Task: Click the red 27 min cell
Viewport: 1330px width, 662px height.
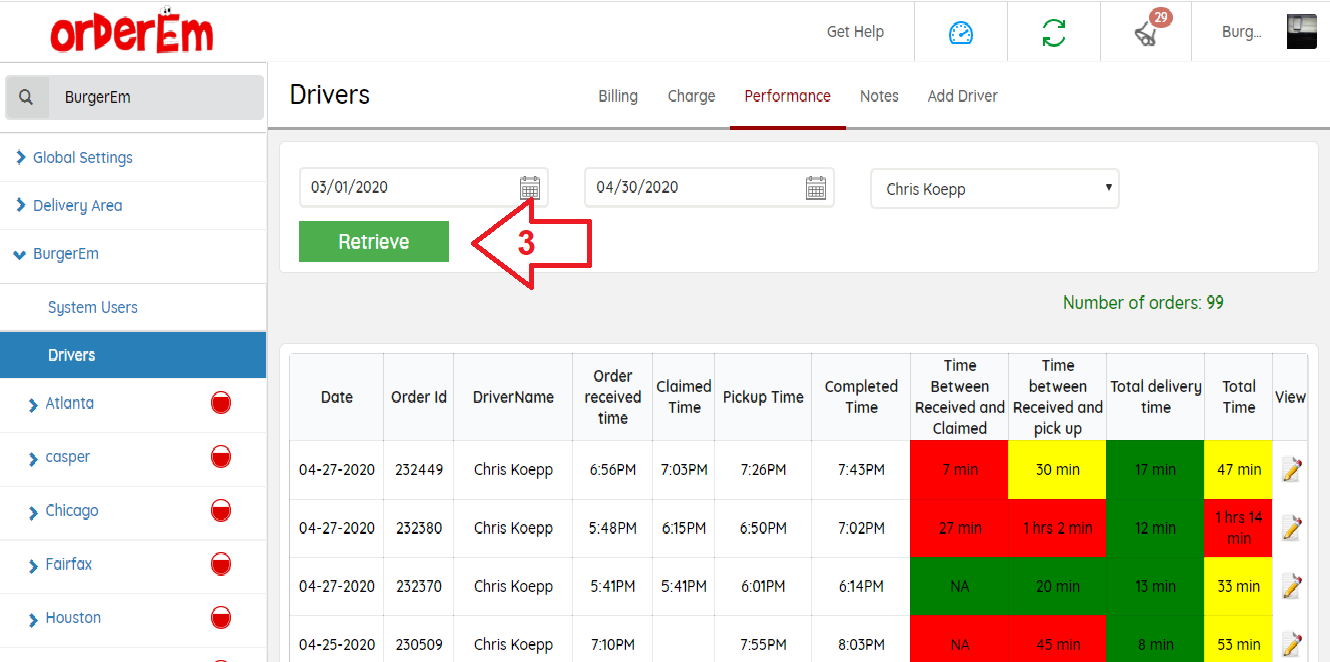Action: pyautogui.click(x=959, y=528)
